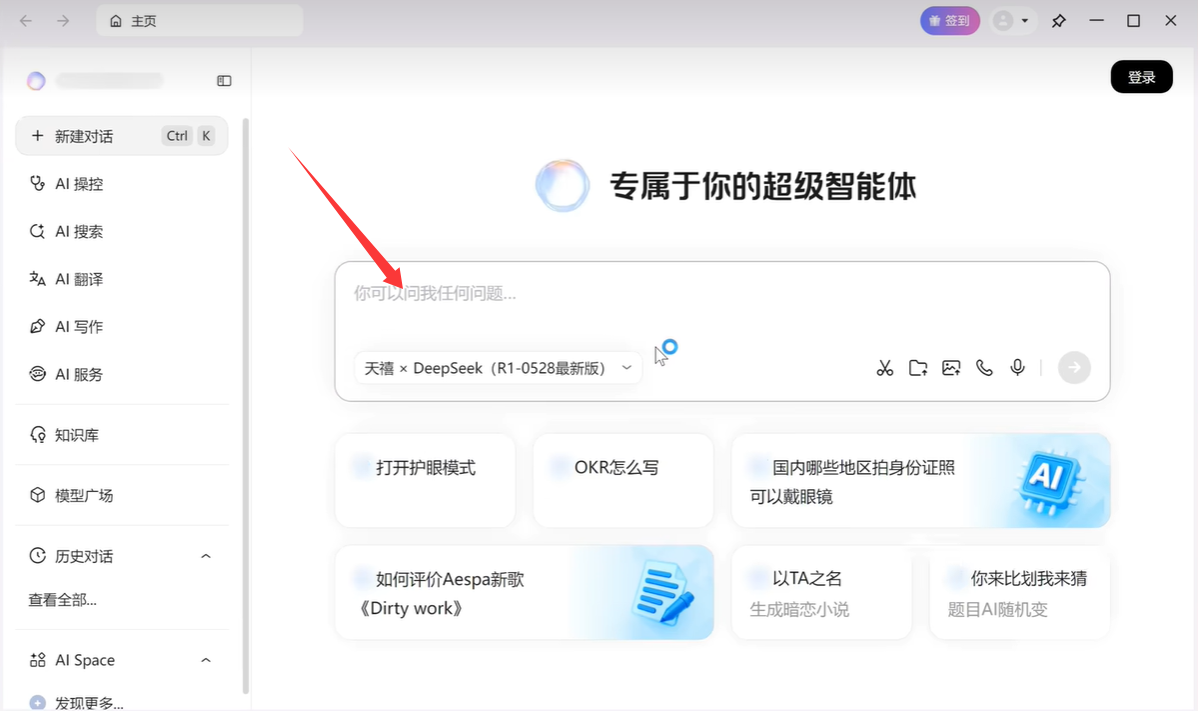This screenshot has height=711, width=1198.
Task: Open AI 翻译 in the sidebar
Action: [x=122, y=279]
